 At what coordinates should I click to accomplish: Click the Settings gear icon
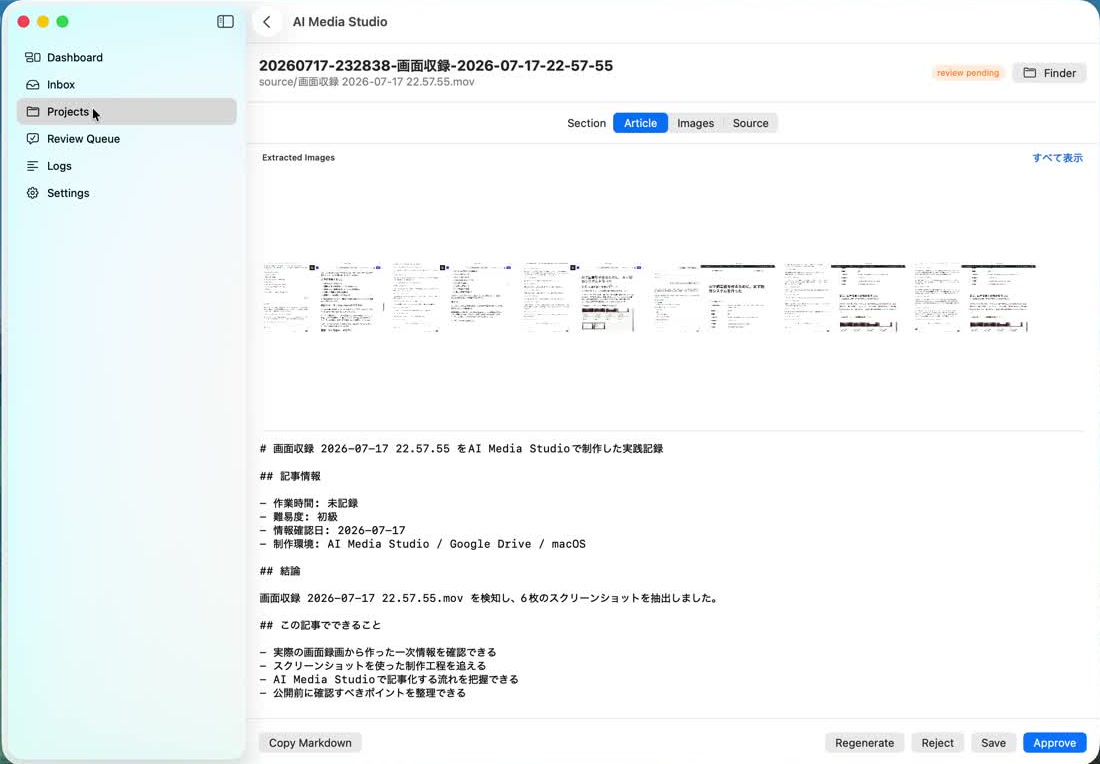click(x=33, y=193)
